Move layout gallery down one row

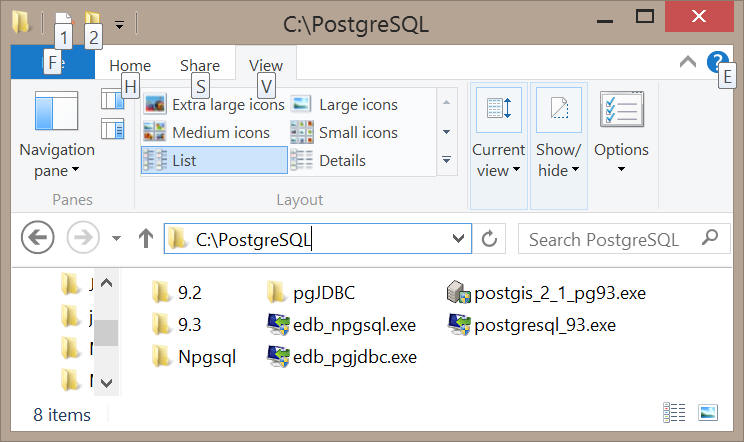pos(446,131)
